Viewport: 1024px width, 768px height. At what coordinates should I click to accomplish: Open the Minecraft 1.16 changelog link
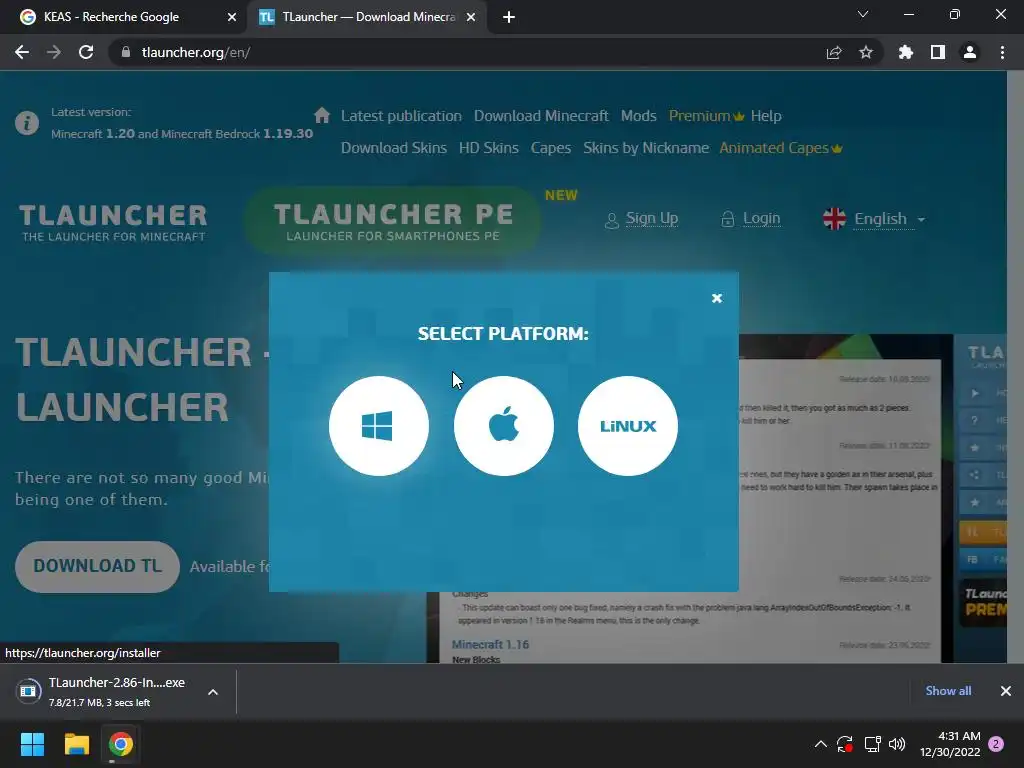click(490, 645)
